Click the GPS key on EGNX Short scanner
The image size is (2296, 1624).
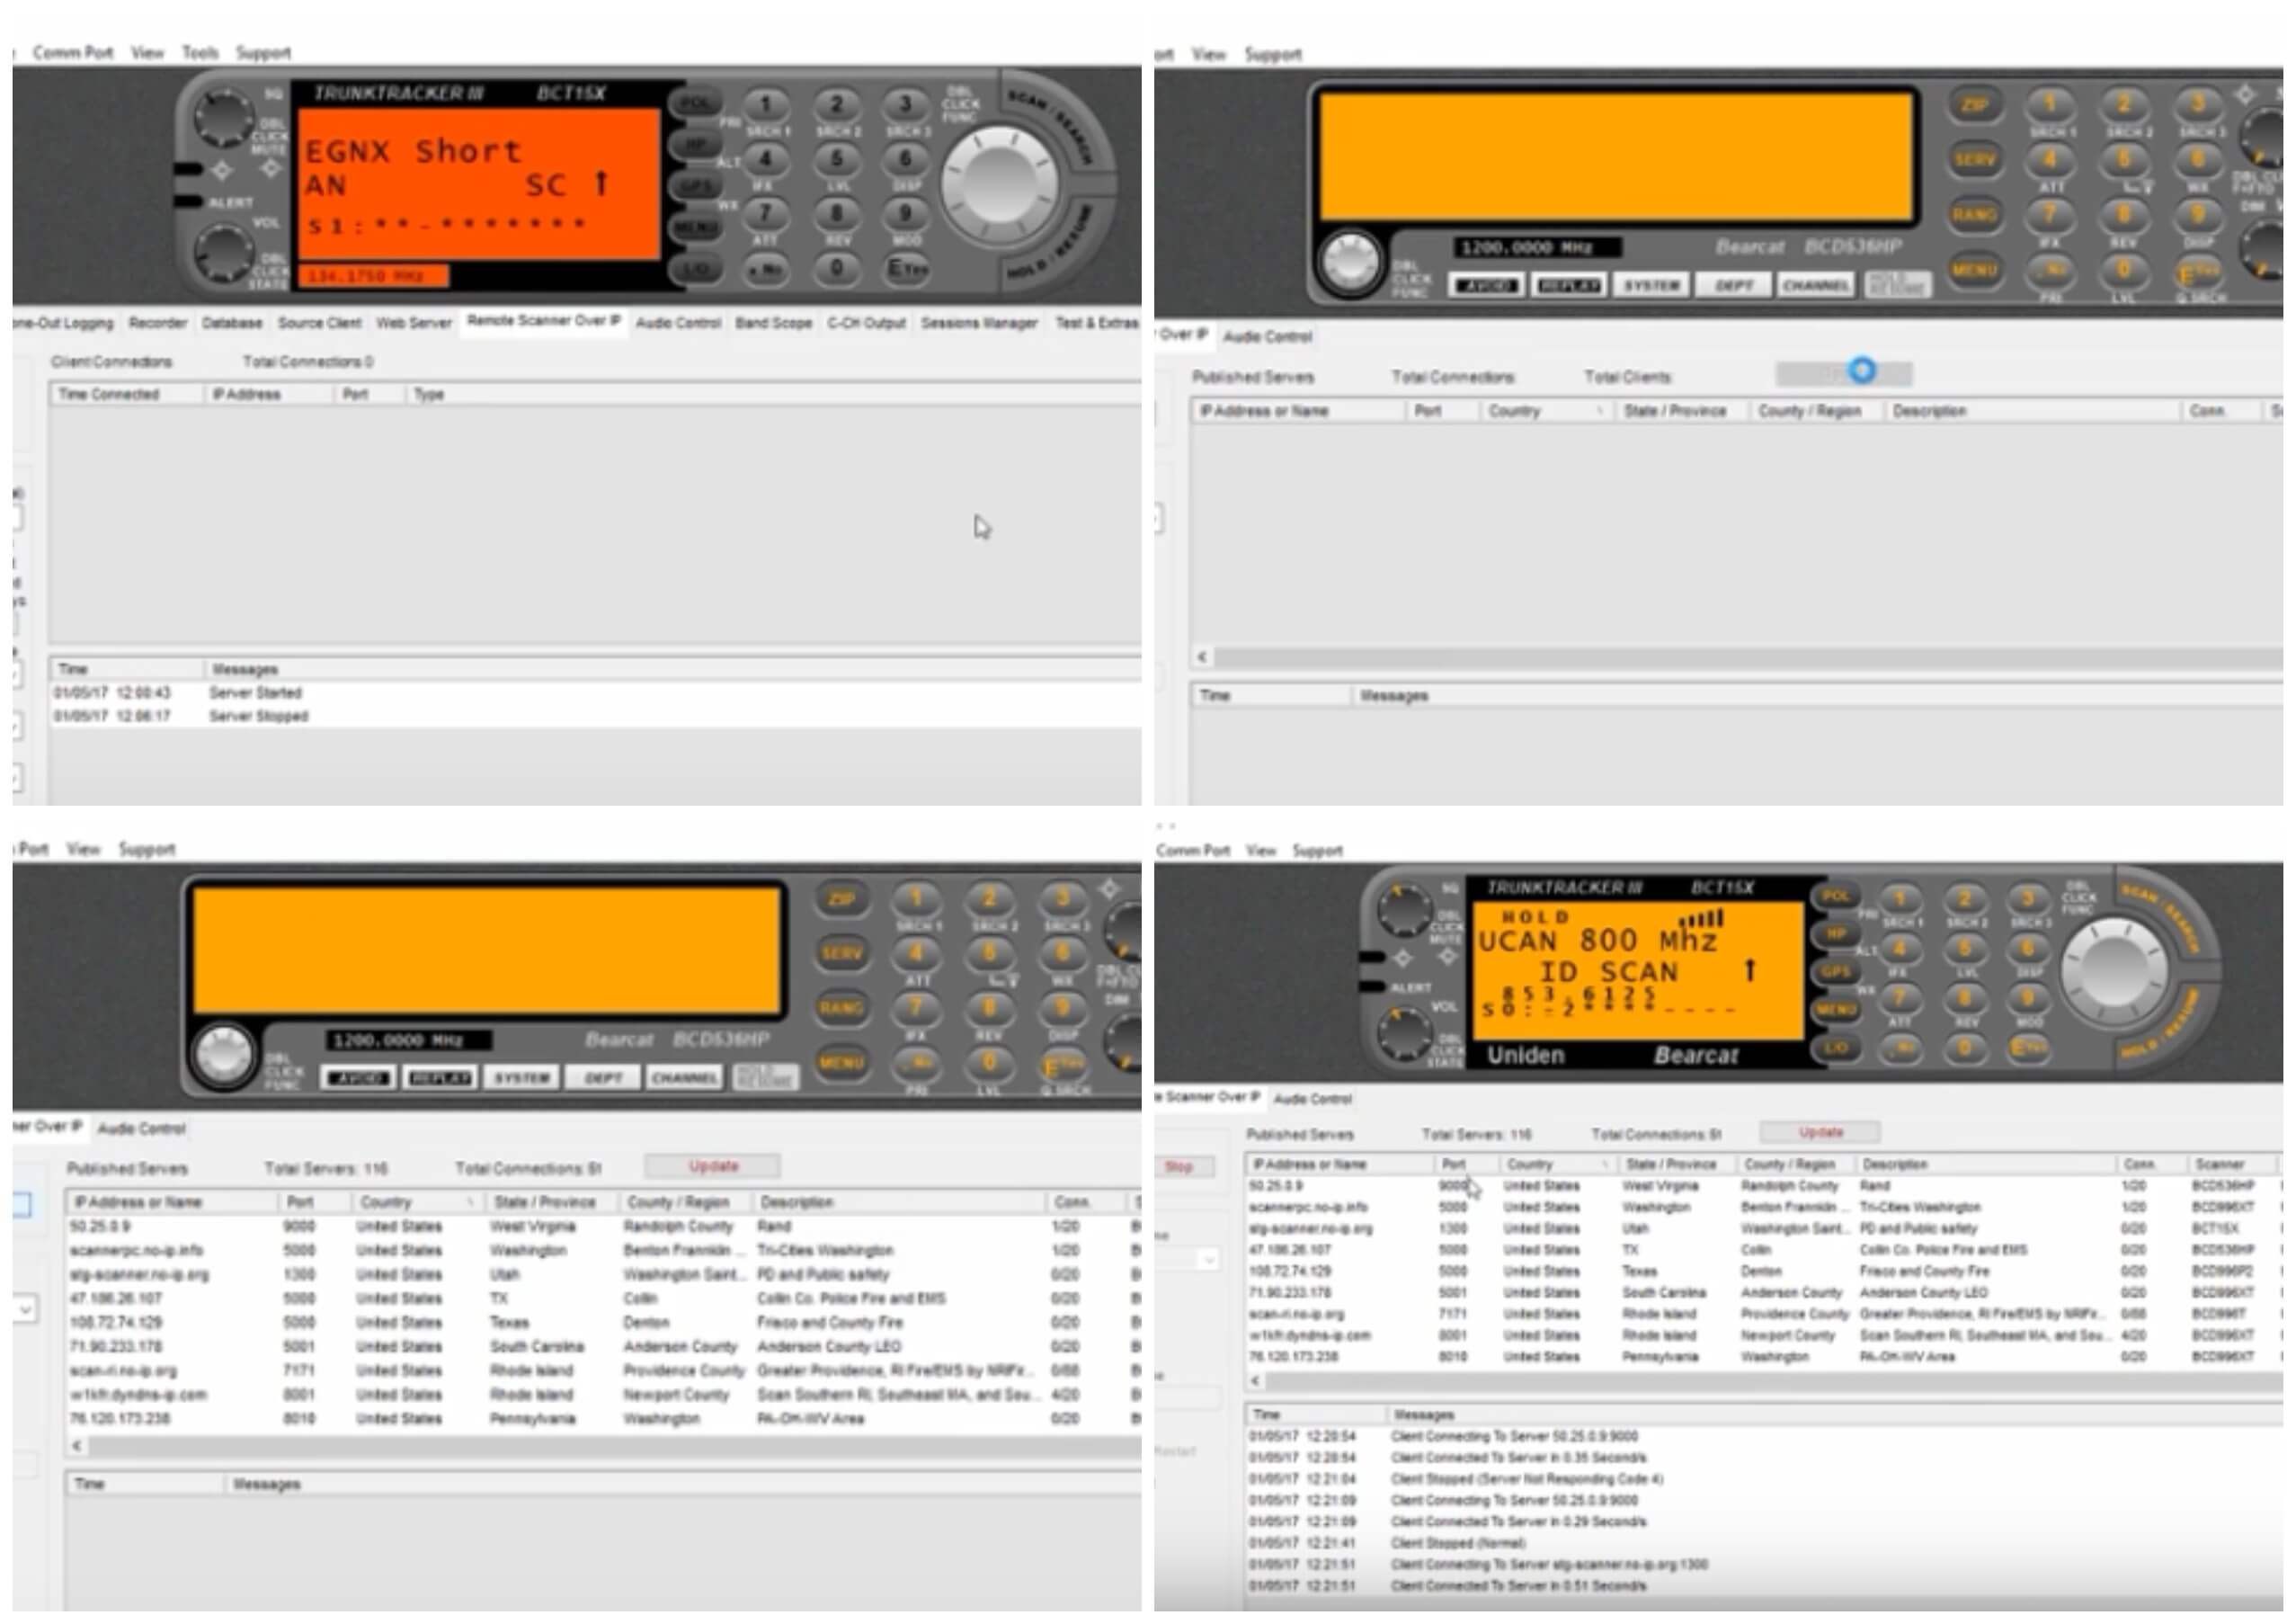pyautogui.click(x=695, y=187)
